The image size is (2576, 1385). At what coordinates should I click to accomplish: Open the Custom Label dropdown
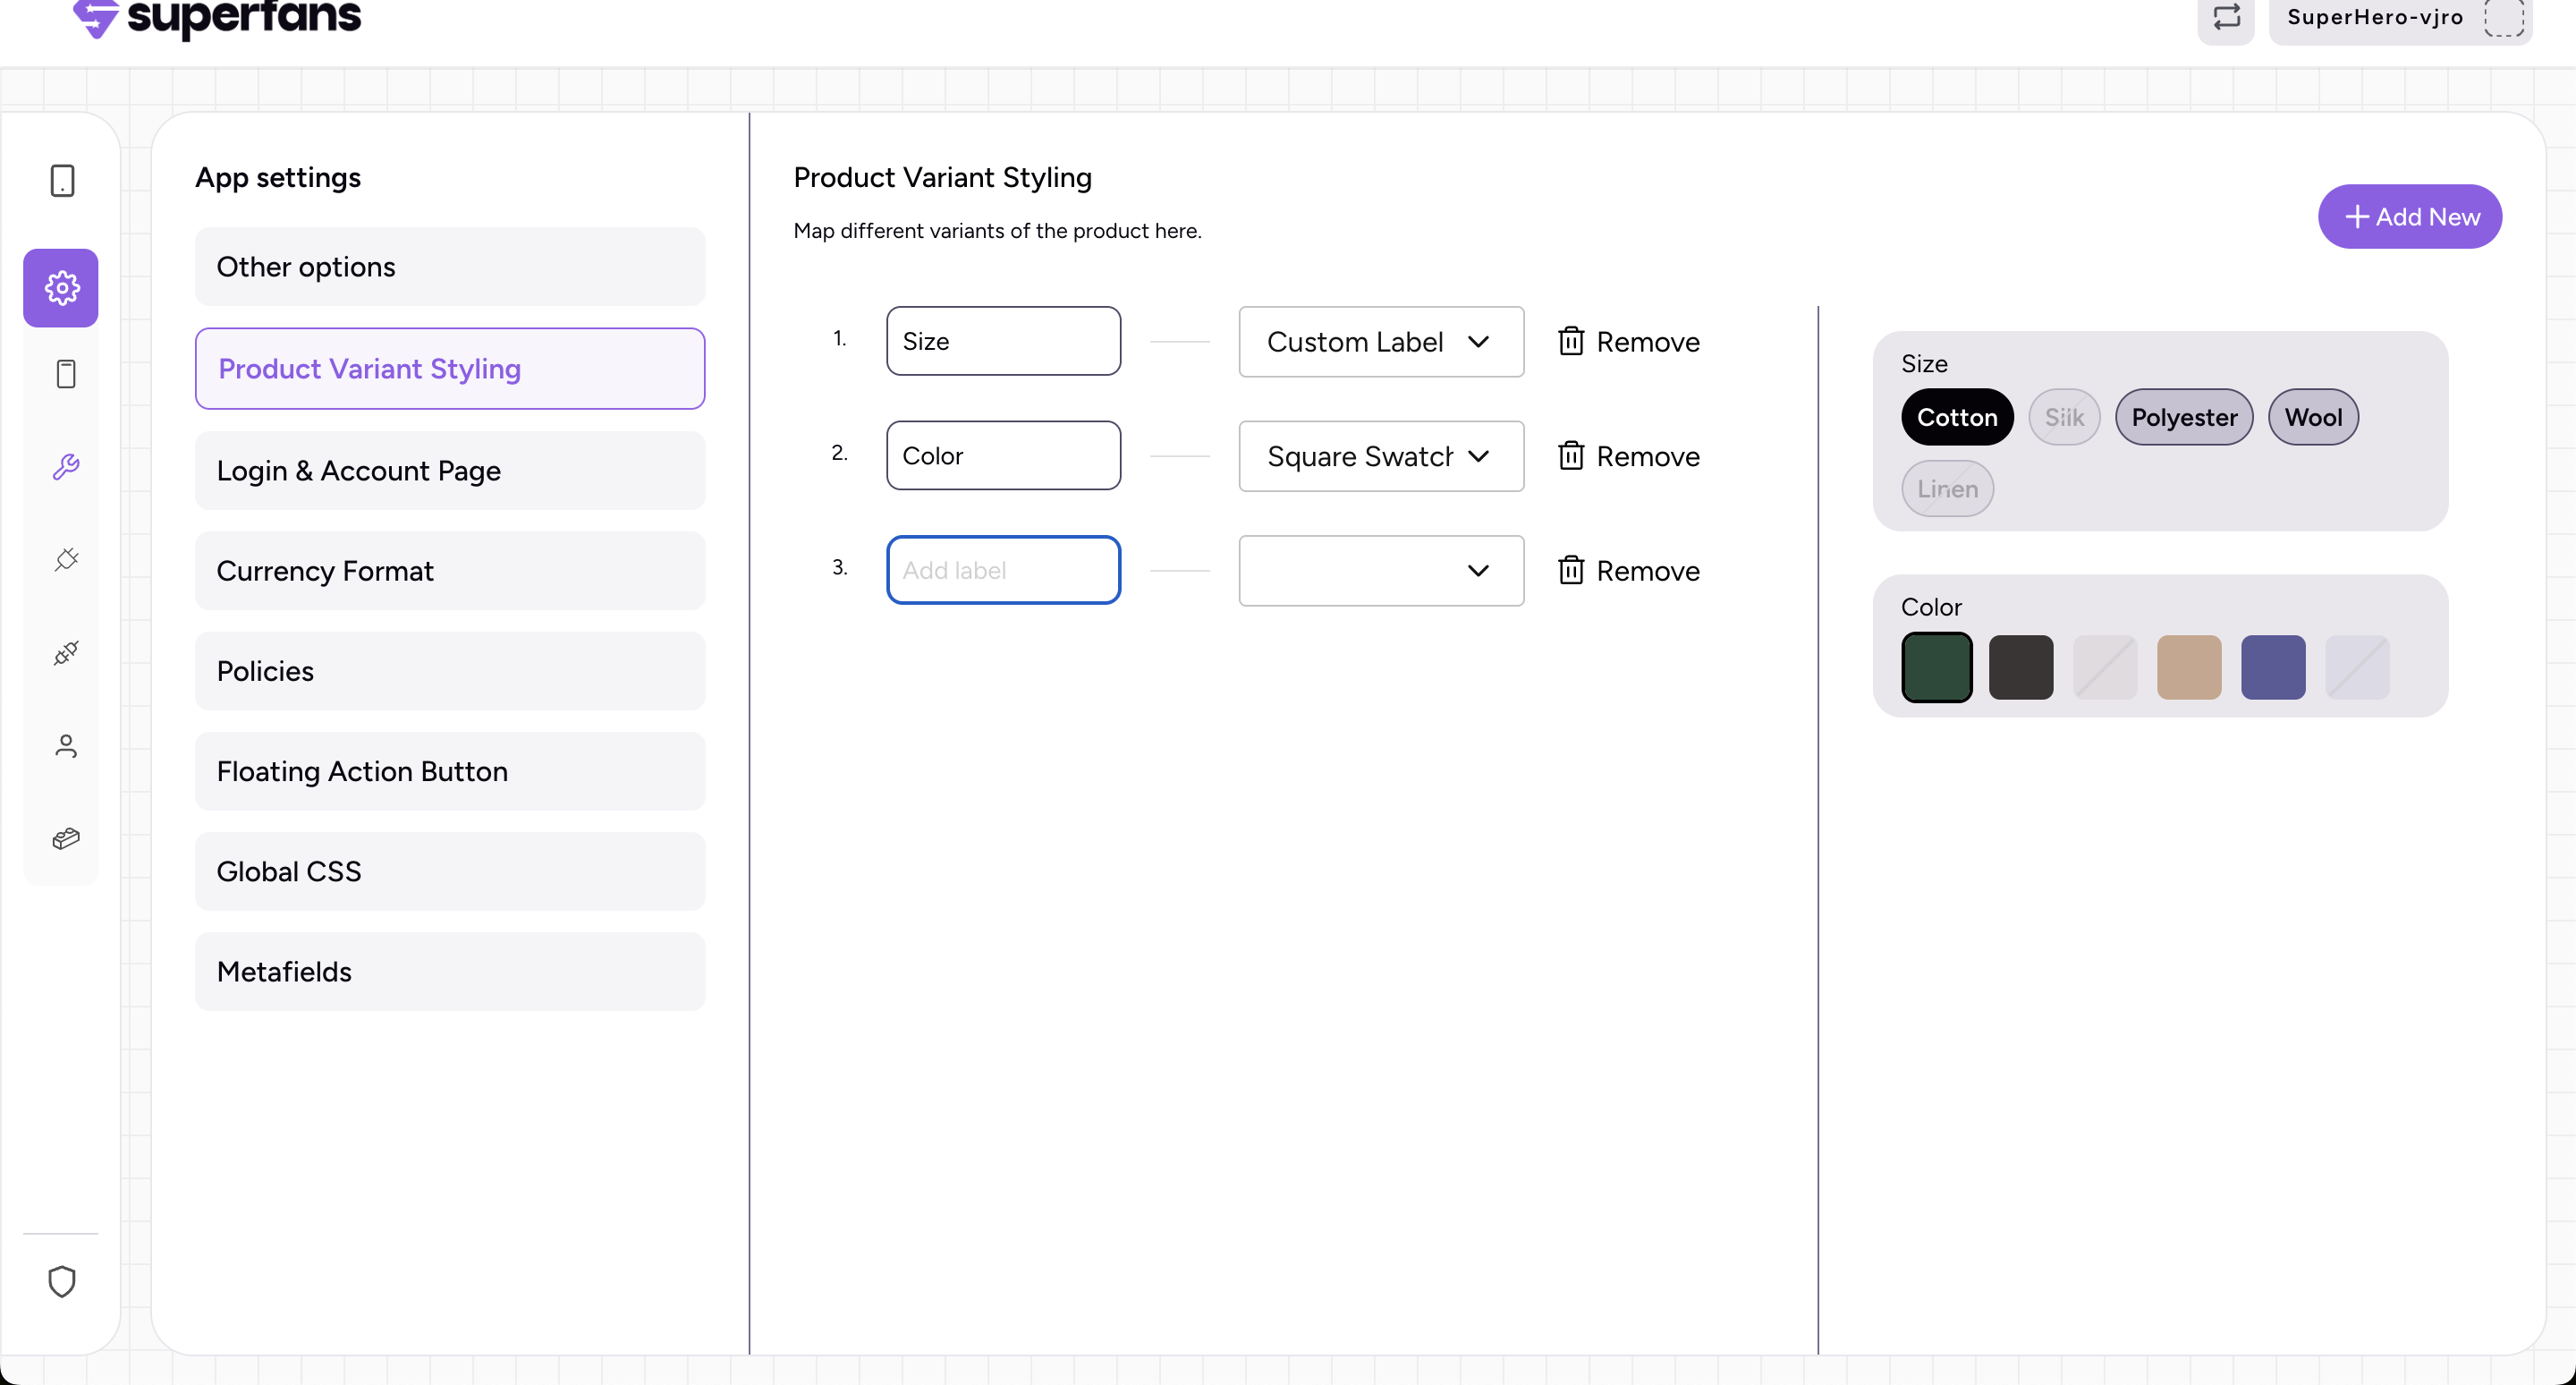pyautogui.click(x=1380, y=342)
